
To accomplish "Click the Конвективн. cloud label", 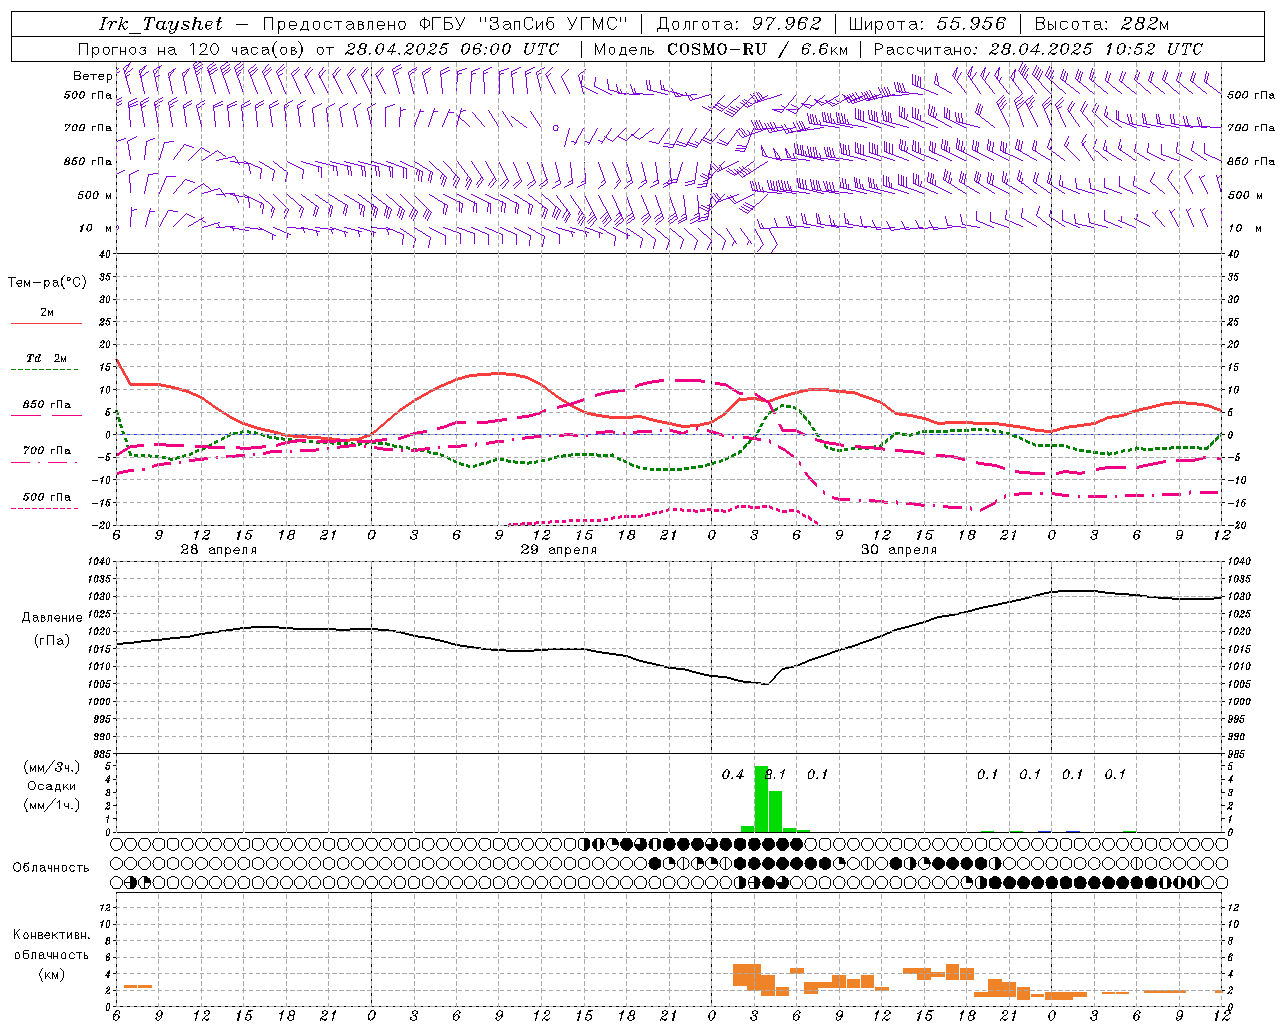I will (x=51, y=935).
